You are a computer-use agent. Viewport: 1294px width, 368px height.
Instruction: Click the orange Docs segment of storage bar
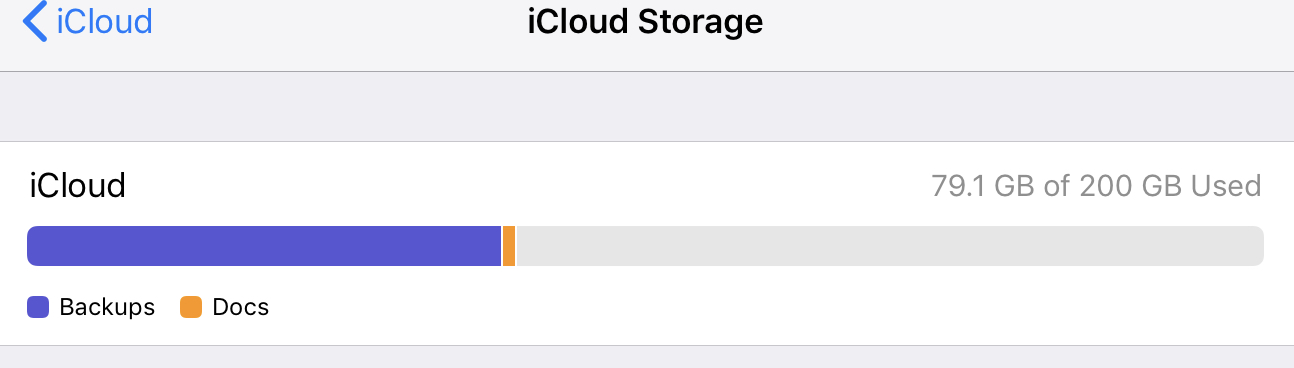coord(509,246)
